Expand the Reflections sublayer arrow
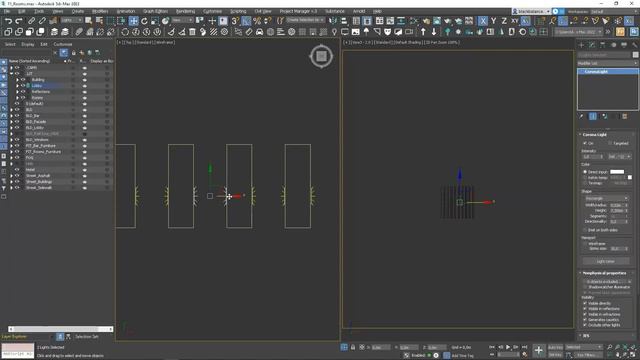This screenshot has height=360, width=640. click(x=17, y=92)
